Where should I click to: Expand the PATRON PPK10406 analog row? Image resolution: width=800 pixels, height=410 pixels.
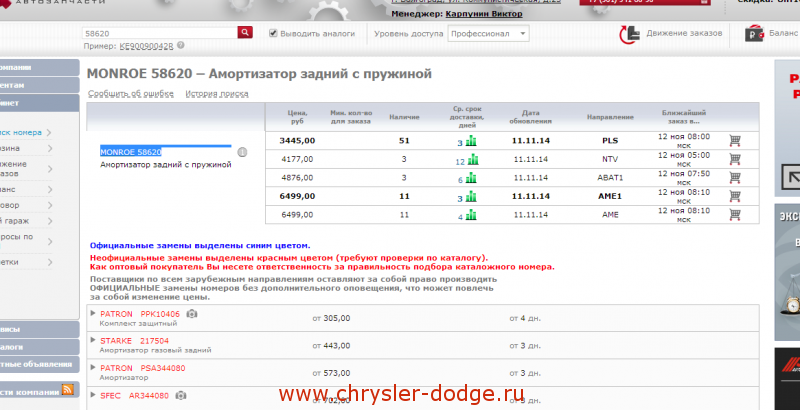(93, 313)
